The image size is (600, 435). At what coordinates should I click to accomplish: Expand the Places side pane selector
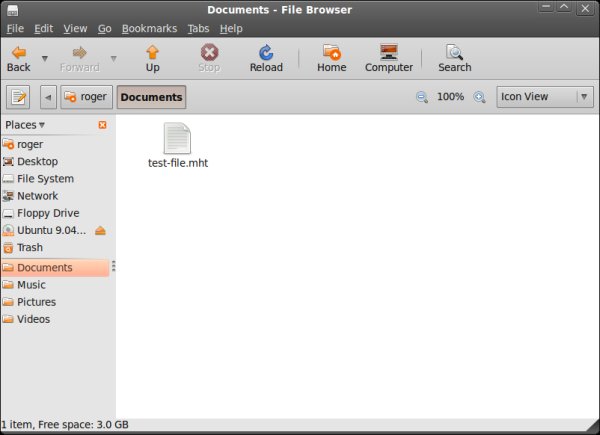[x=25, y=125]
